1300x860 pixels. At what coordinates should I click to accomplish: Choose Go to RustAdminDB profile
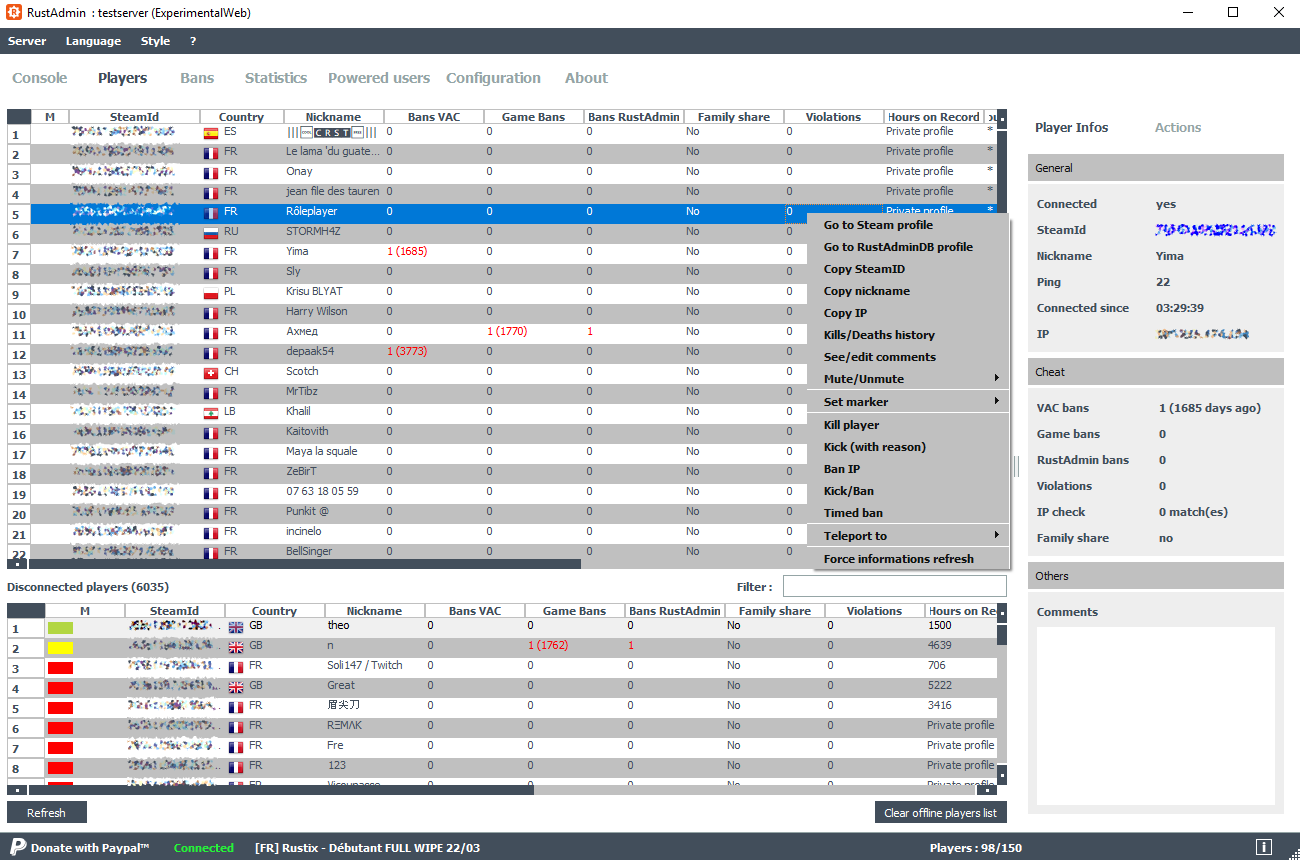point(909,247)
